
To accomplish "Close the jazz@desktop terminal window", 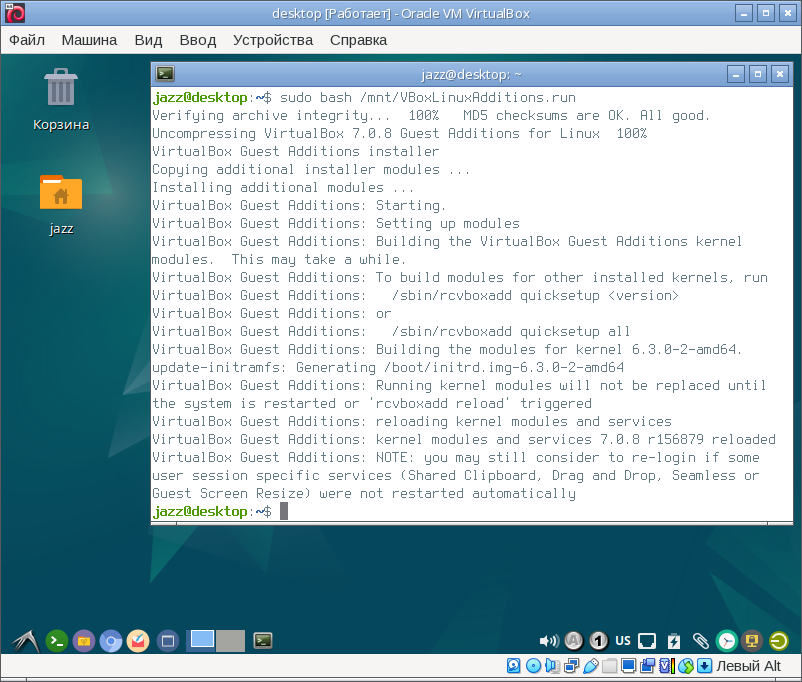I will (779, 74).
